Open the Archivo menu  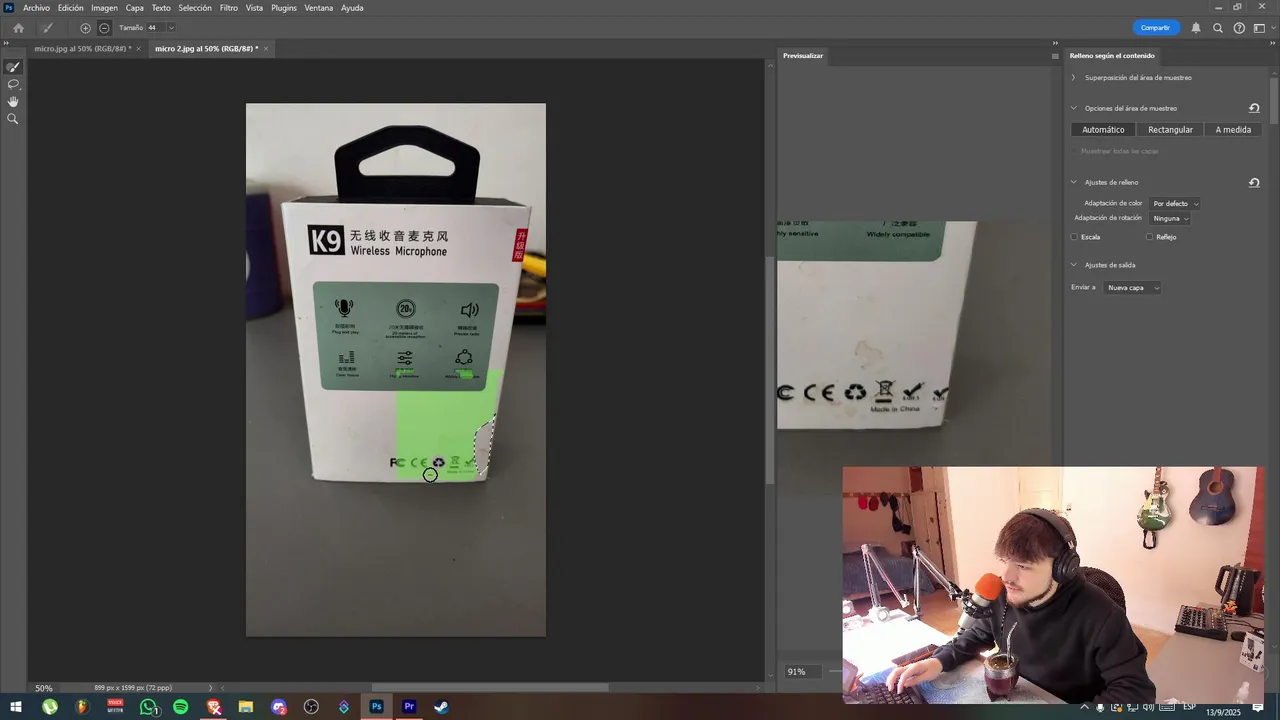[x=36, y=8]
